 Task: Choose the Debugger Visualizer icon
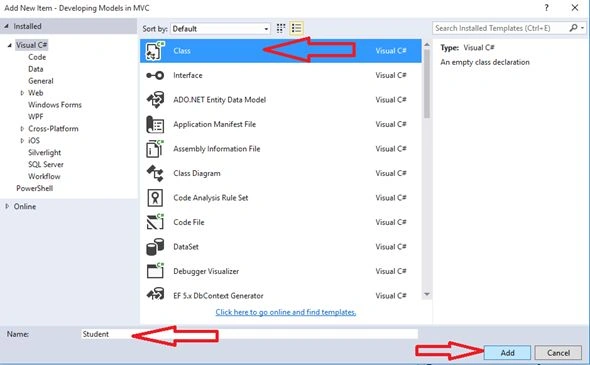(x=155, y=271)
